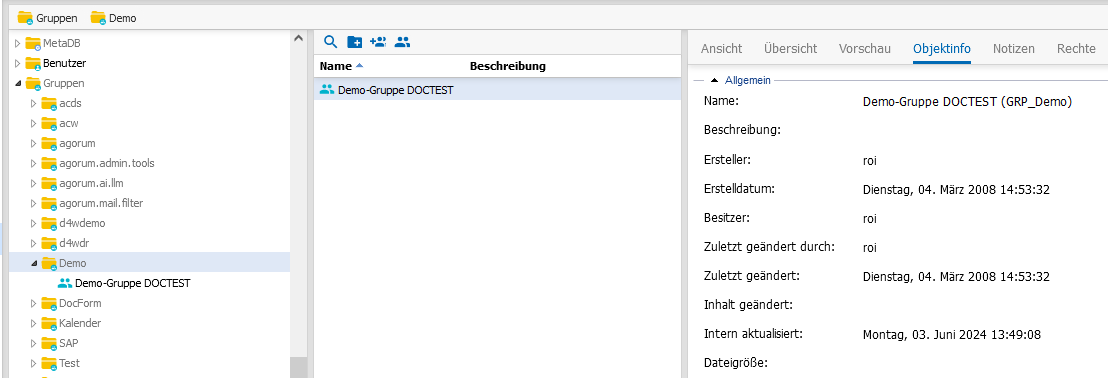Click the Erstelldatum date value
This screenshot has height=378, width=1108.
pos(957,189)
